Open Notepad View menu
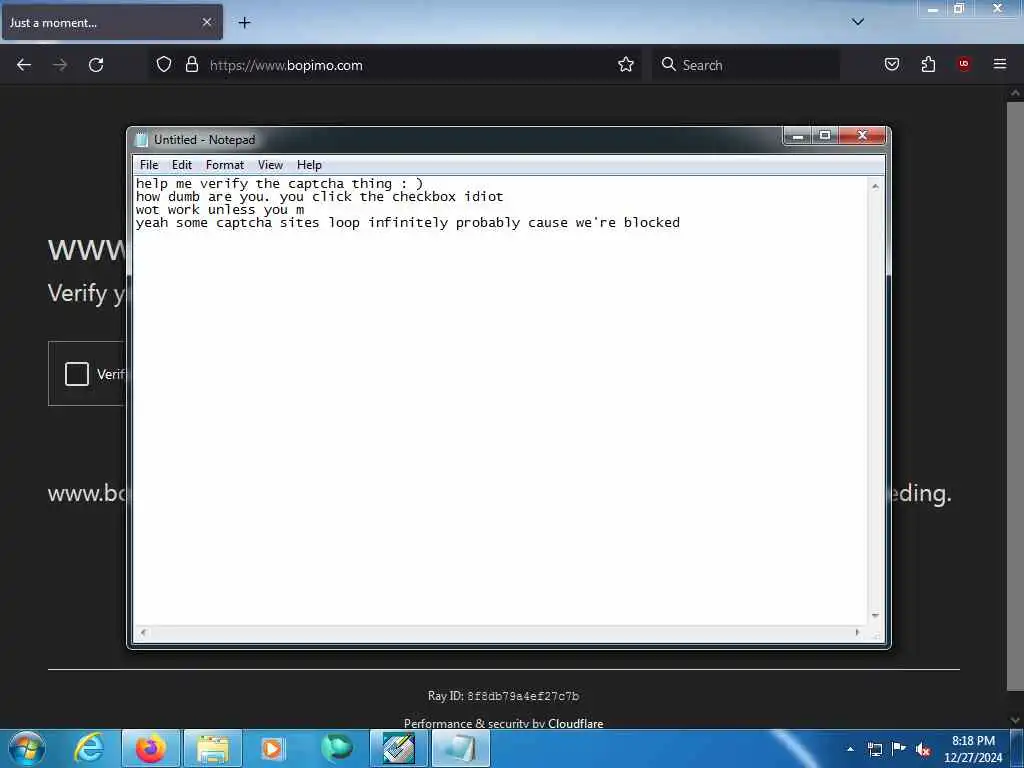 point(270,165)
